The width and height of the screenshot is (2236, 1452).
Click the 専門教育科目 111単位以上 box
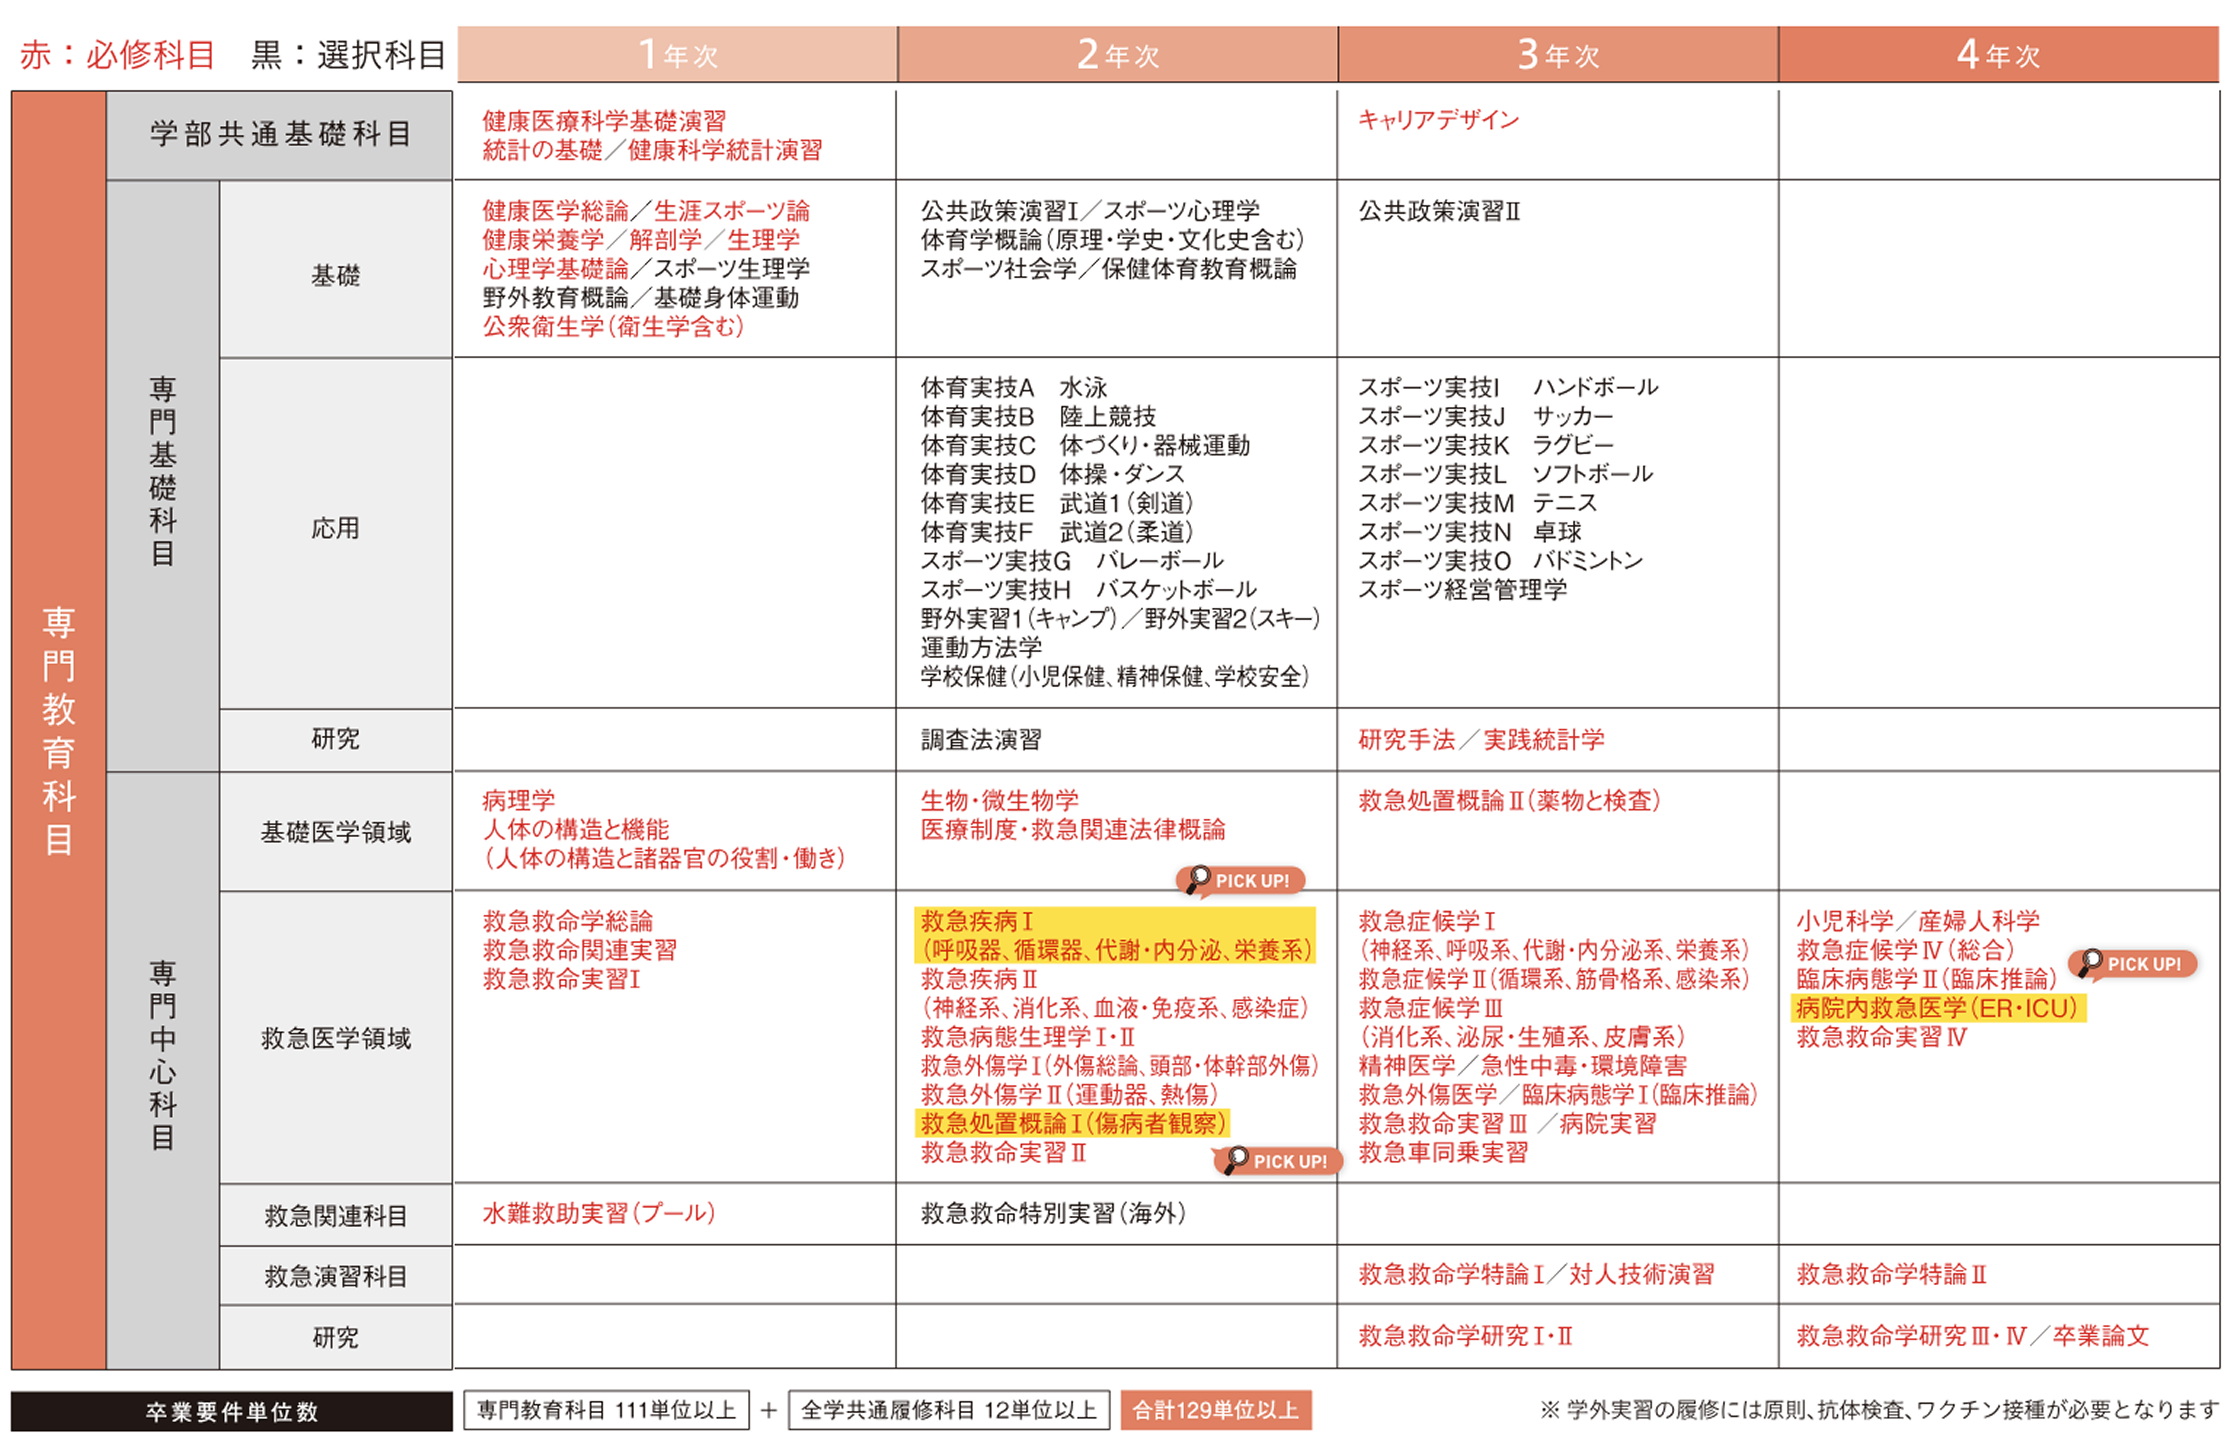[606, 1410]
